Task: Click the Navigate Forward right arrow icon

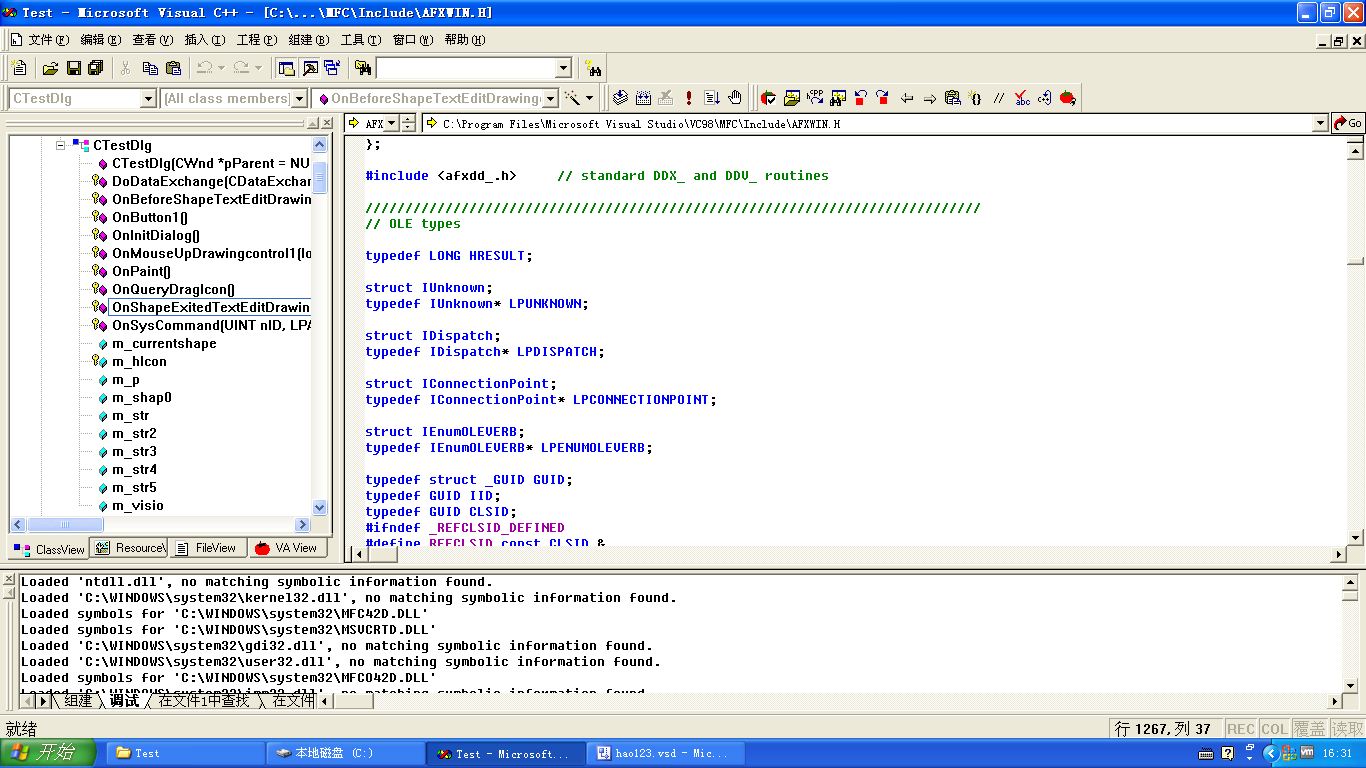Action: click(930, 98)
